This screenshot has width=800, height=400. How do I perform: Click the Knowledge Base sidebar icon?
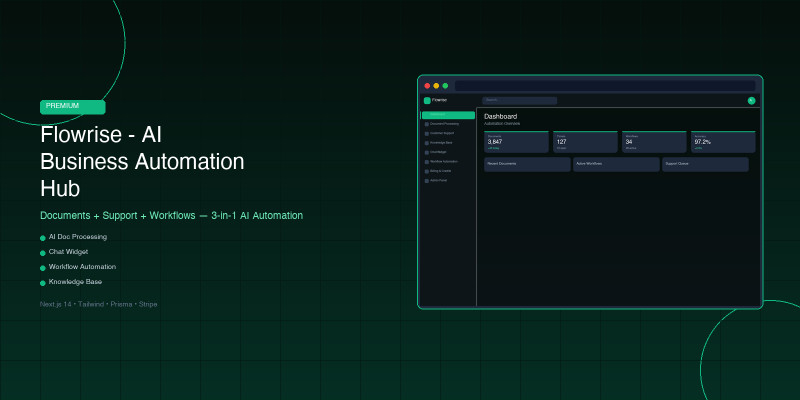pos(426,143)
